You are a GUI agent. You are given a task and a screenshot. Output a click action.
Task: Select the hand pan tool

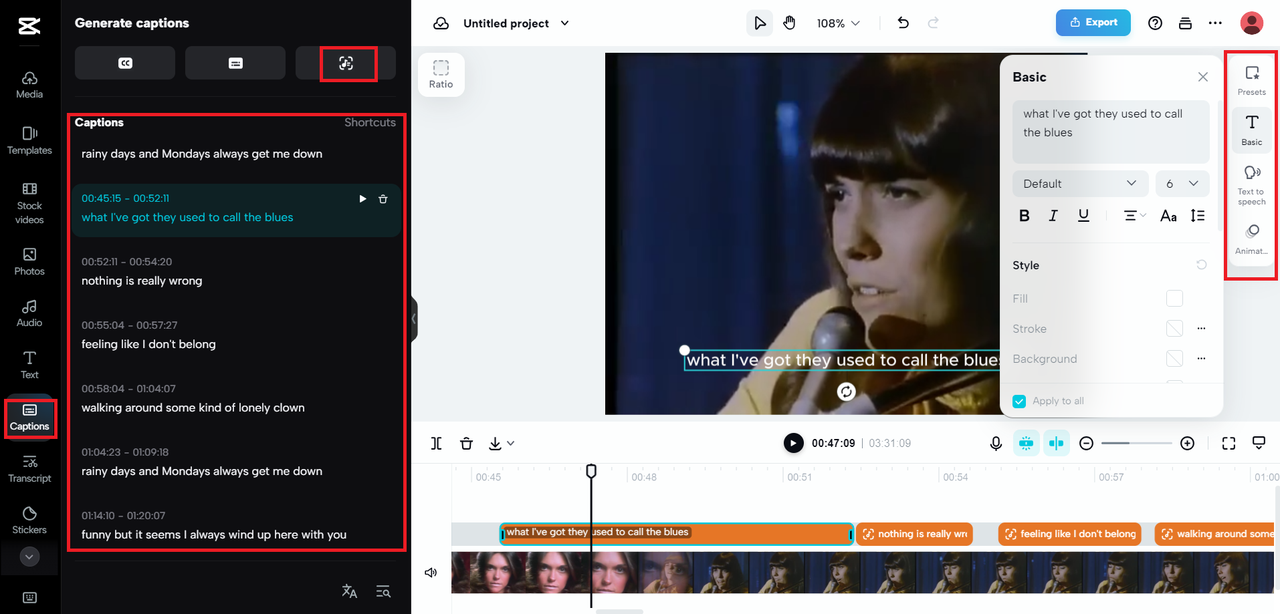[789, 23]
